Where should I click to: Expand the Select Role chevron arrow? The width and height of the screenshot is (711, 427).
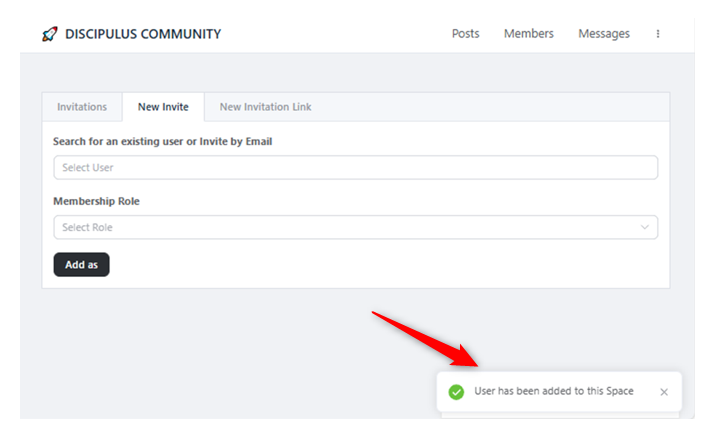645,228
